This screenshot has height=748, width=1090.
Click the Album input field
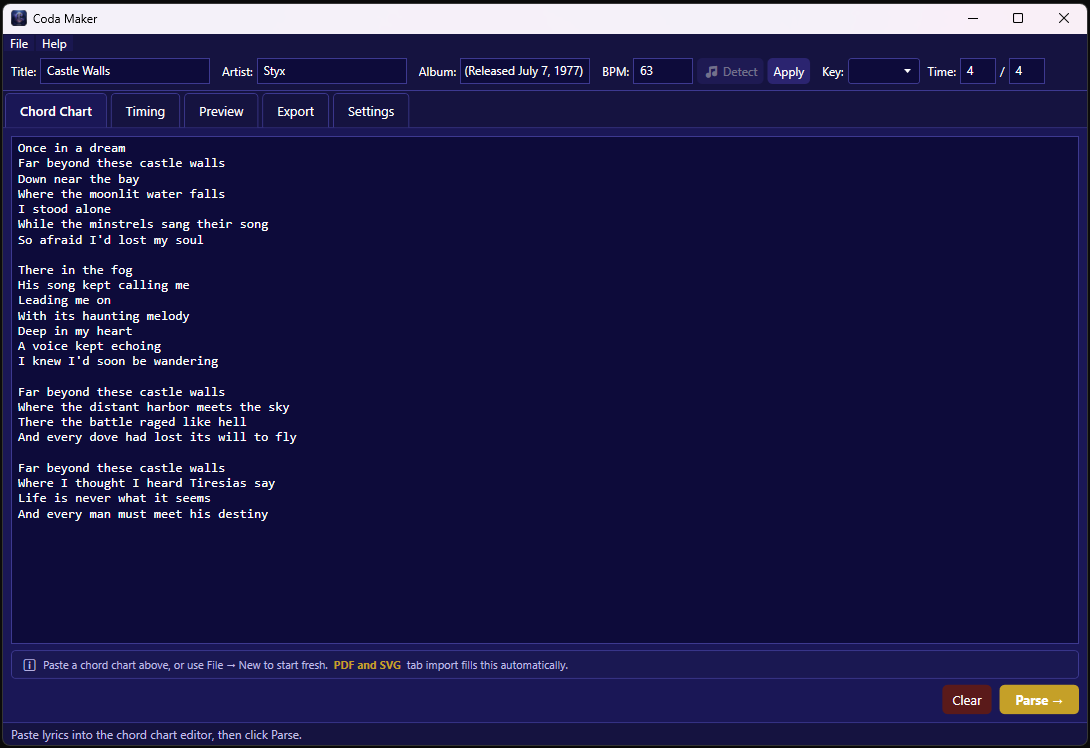click(525, 71)
